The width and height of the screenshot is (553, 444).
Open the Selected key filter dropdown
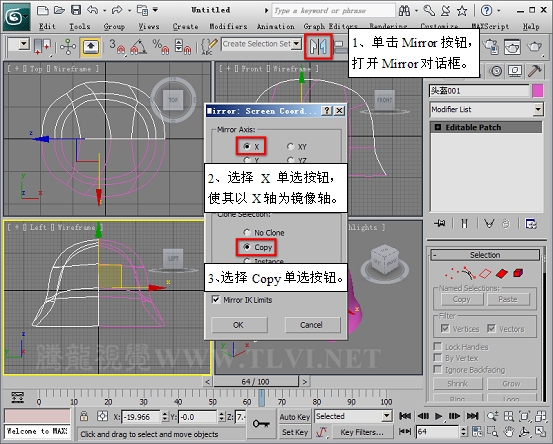(387, 416)
